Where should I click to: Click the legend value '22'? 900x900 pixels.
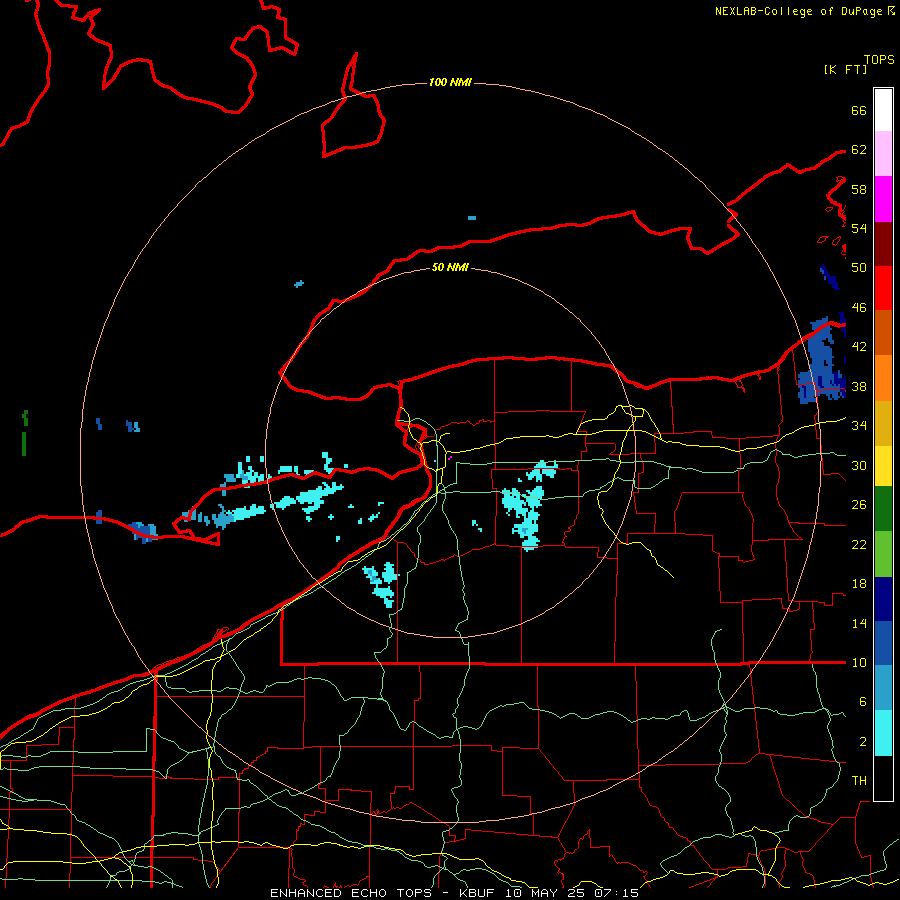click(x=859, y=544)
